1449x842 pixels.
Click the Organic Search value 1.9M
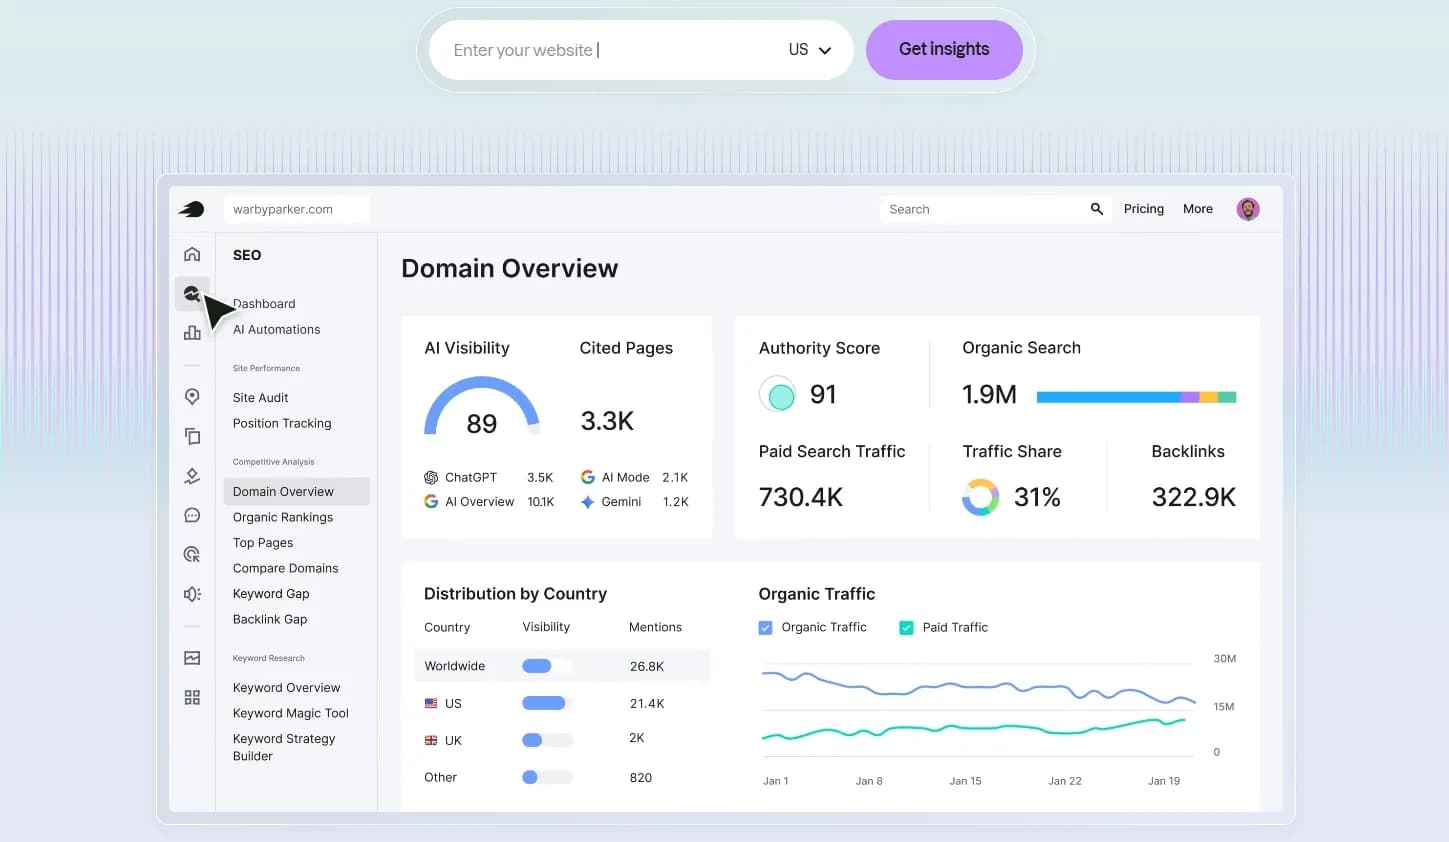pyautogui.click(x=989, y=395)
